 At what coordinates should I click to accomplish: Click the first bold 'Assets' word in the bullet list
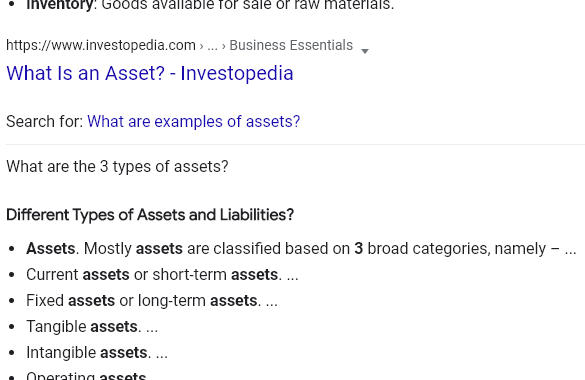[x=50, y=248]
